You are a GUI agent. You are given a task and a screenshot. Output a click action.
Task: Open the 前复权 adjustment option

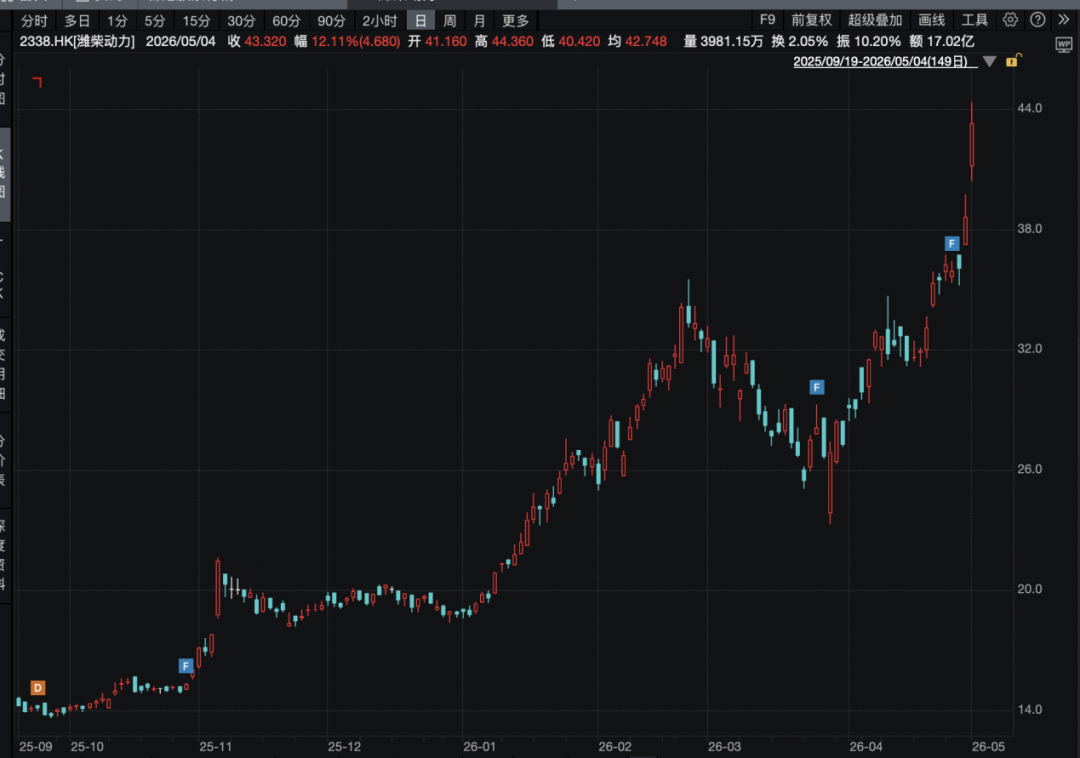(x=811, y=20)
